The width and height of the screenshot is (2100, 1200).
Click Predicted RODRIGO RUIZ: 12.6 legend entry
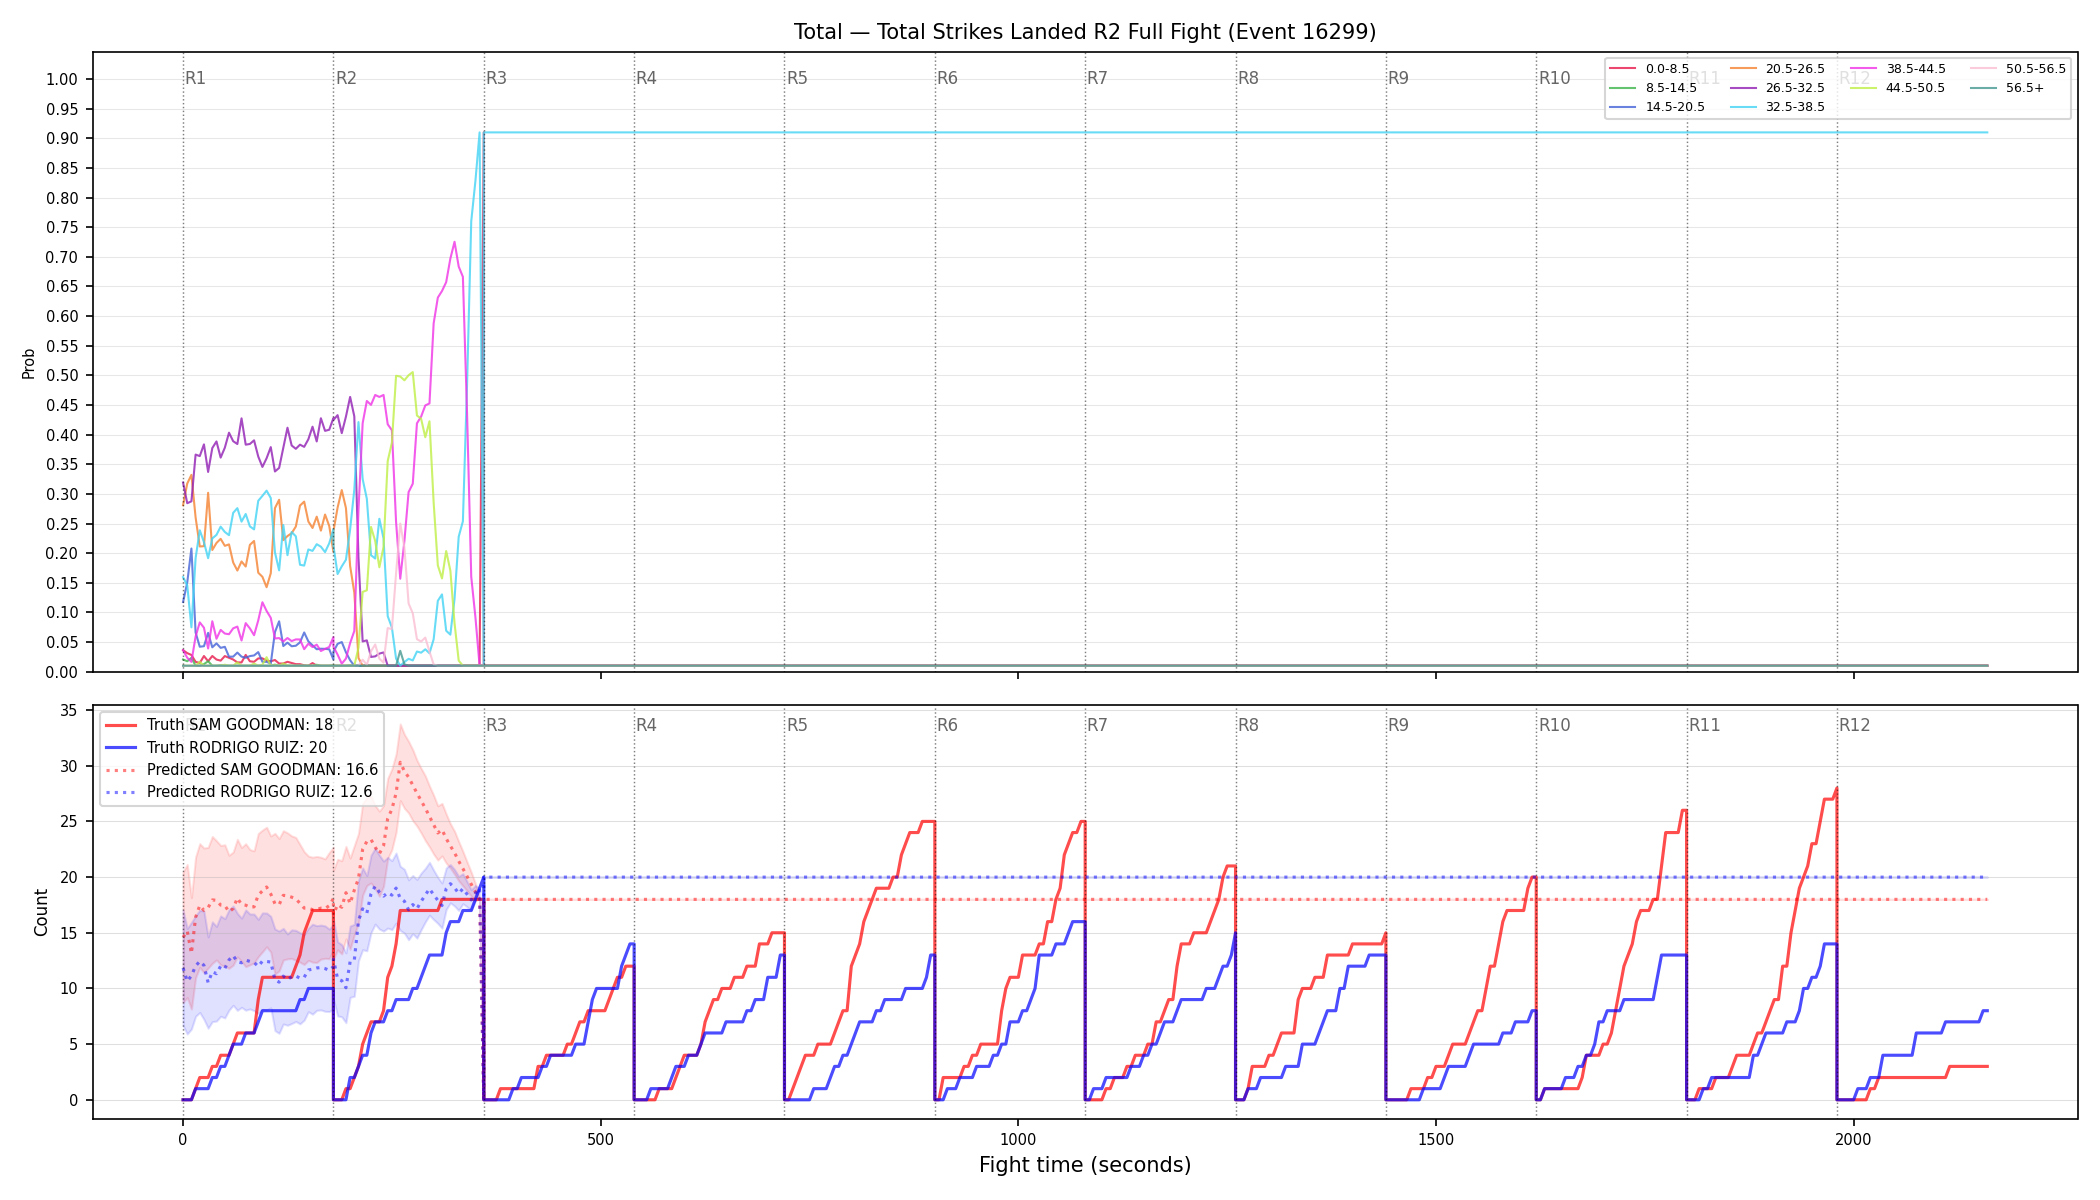239,792
